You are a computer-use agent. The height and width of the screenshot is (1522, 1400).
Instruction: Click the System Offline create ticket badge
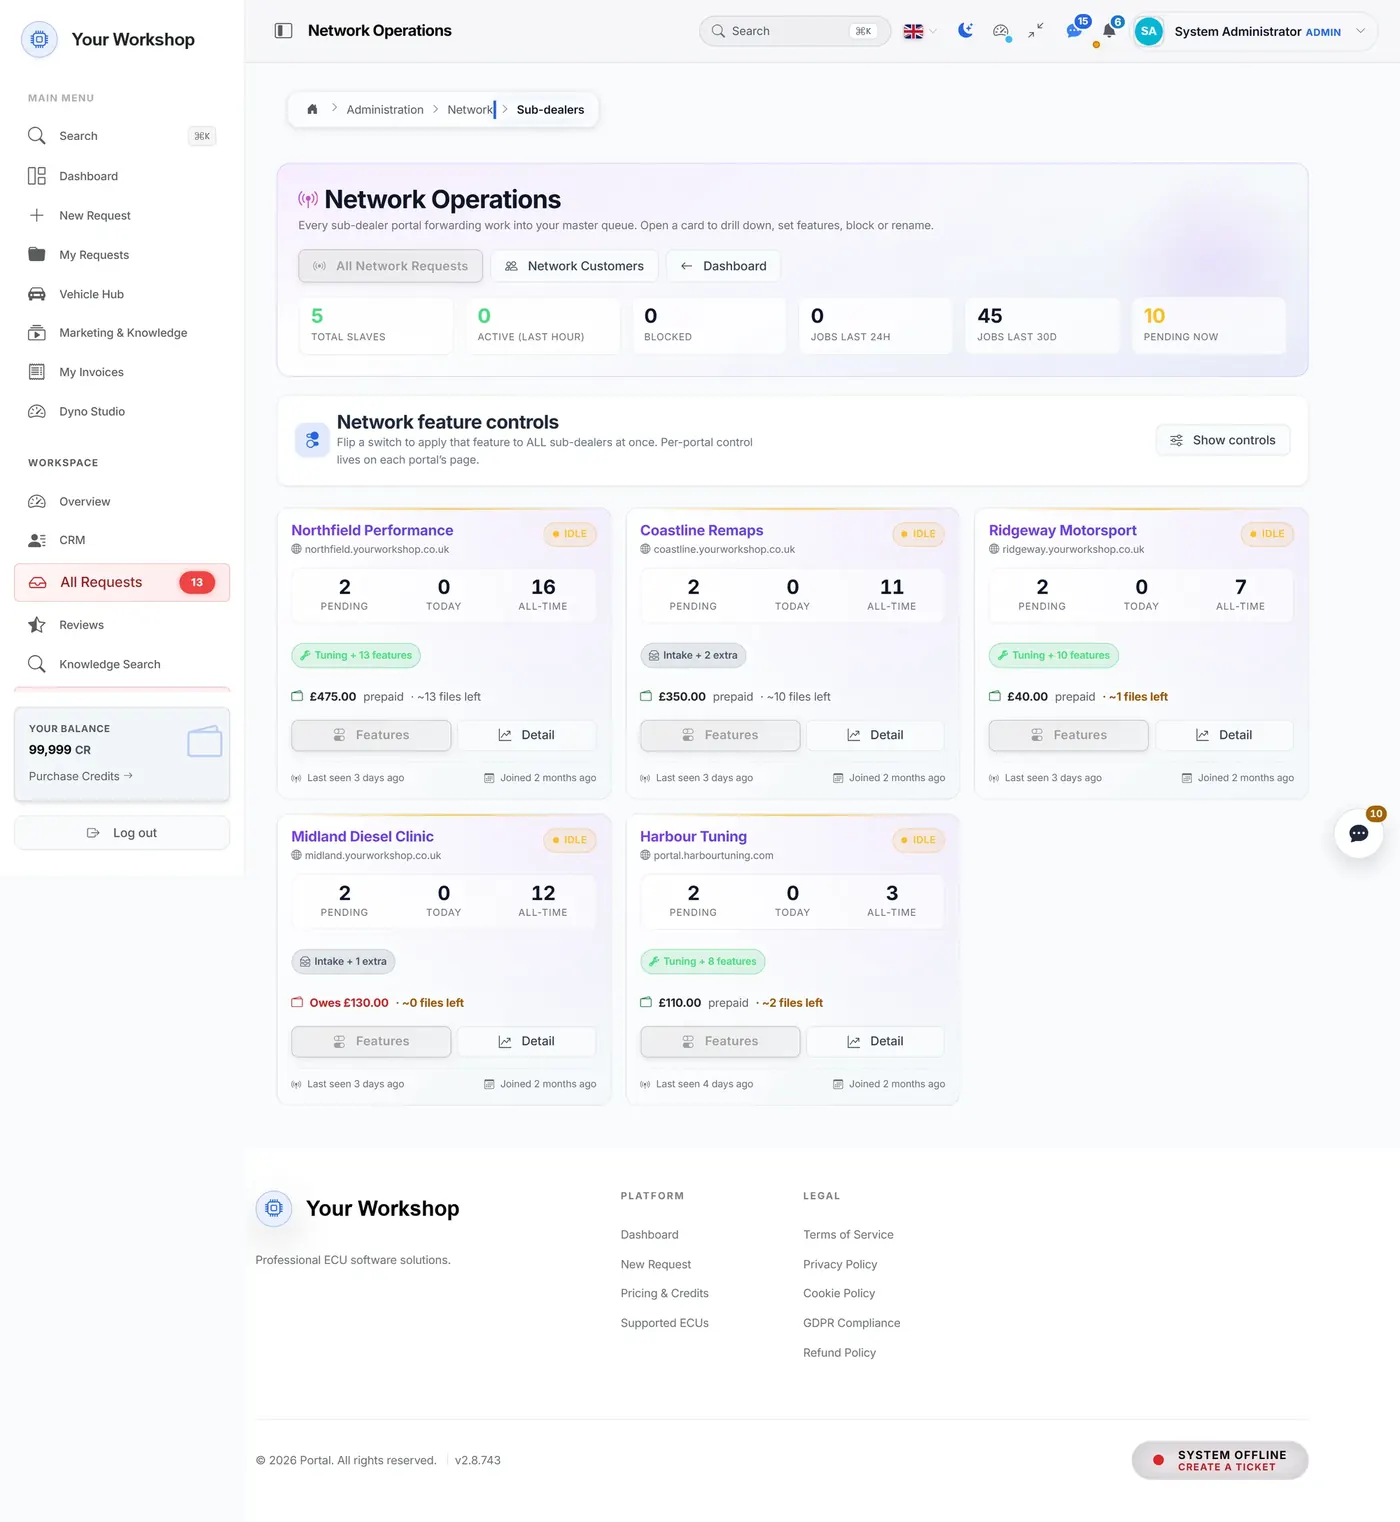(x=1220, y=1460)
